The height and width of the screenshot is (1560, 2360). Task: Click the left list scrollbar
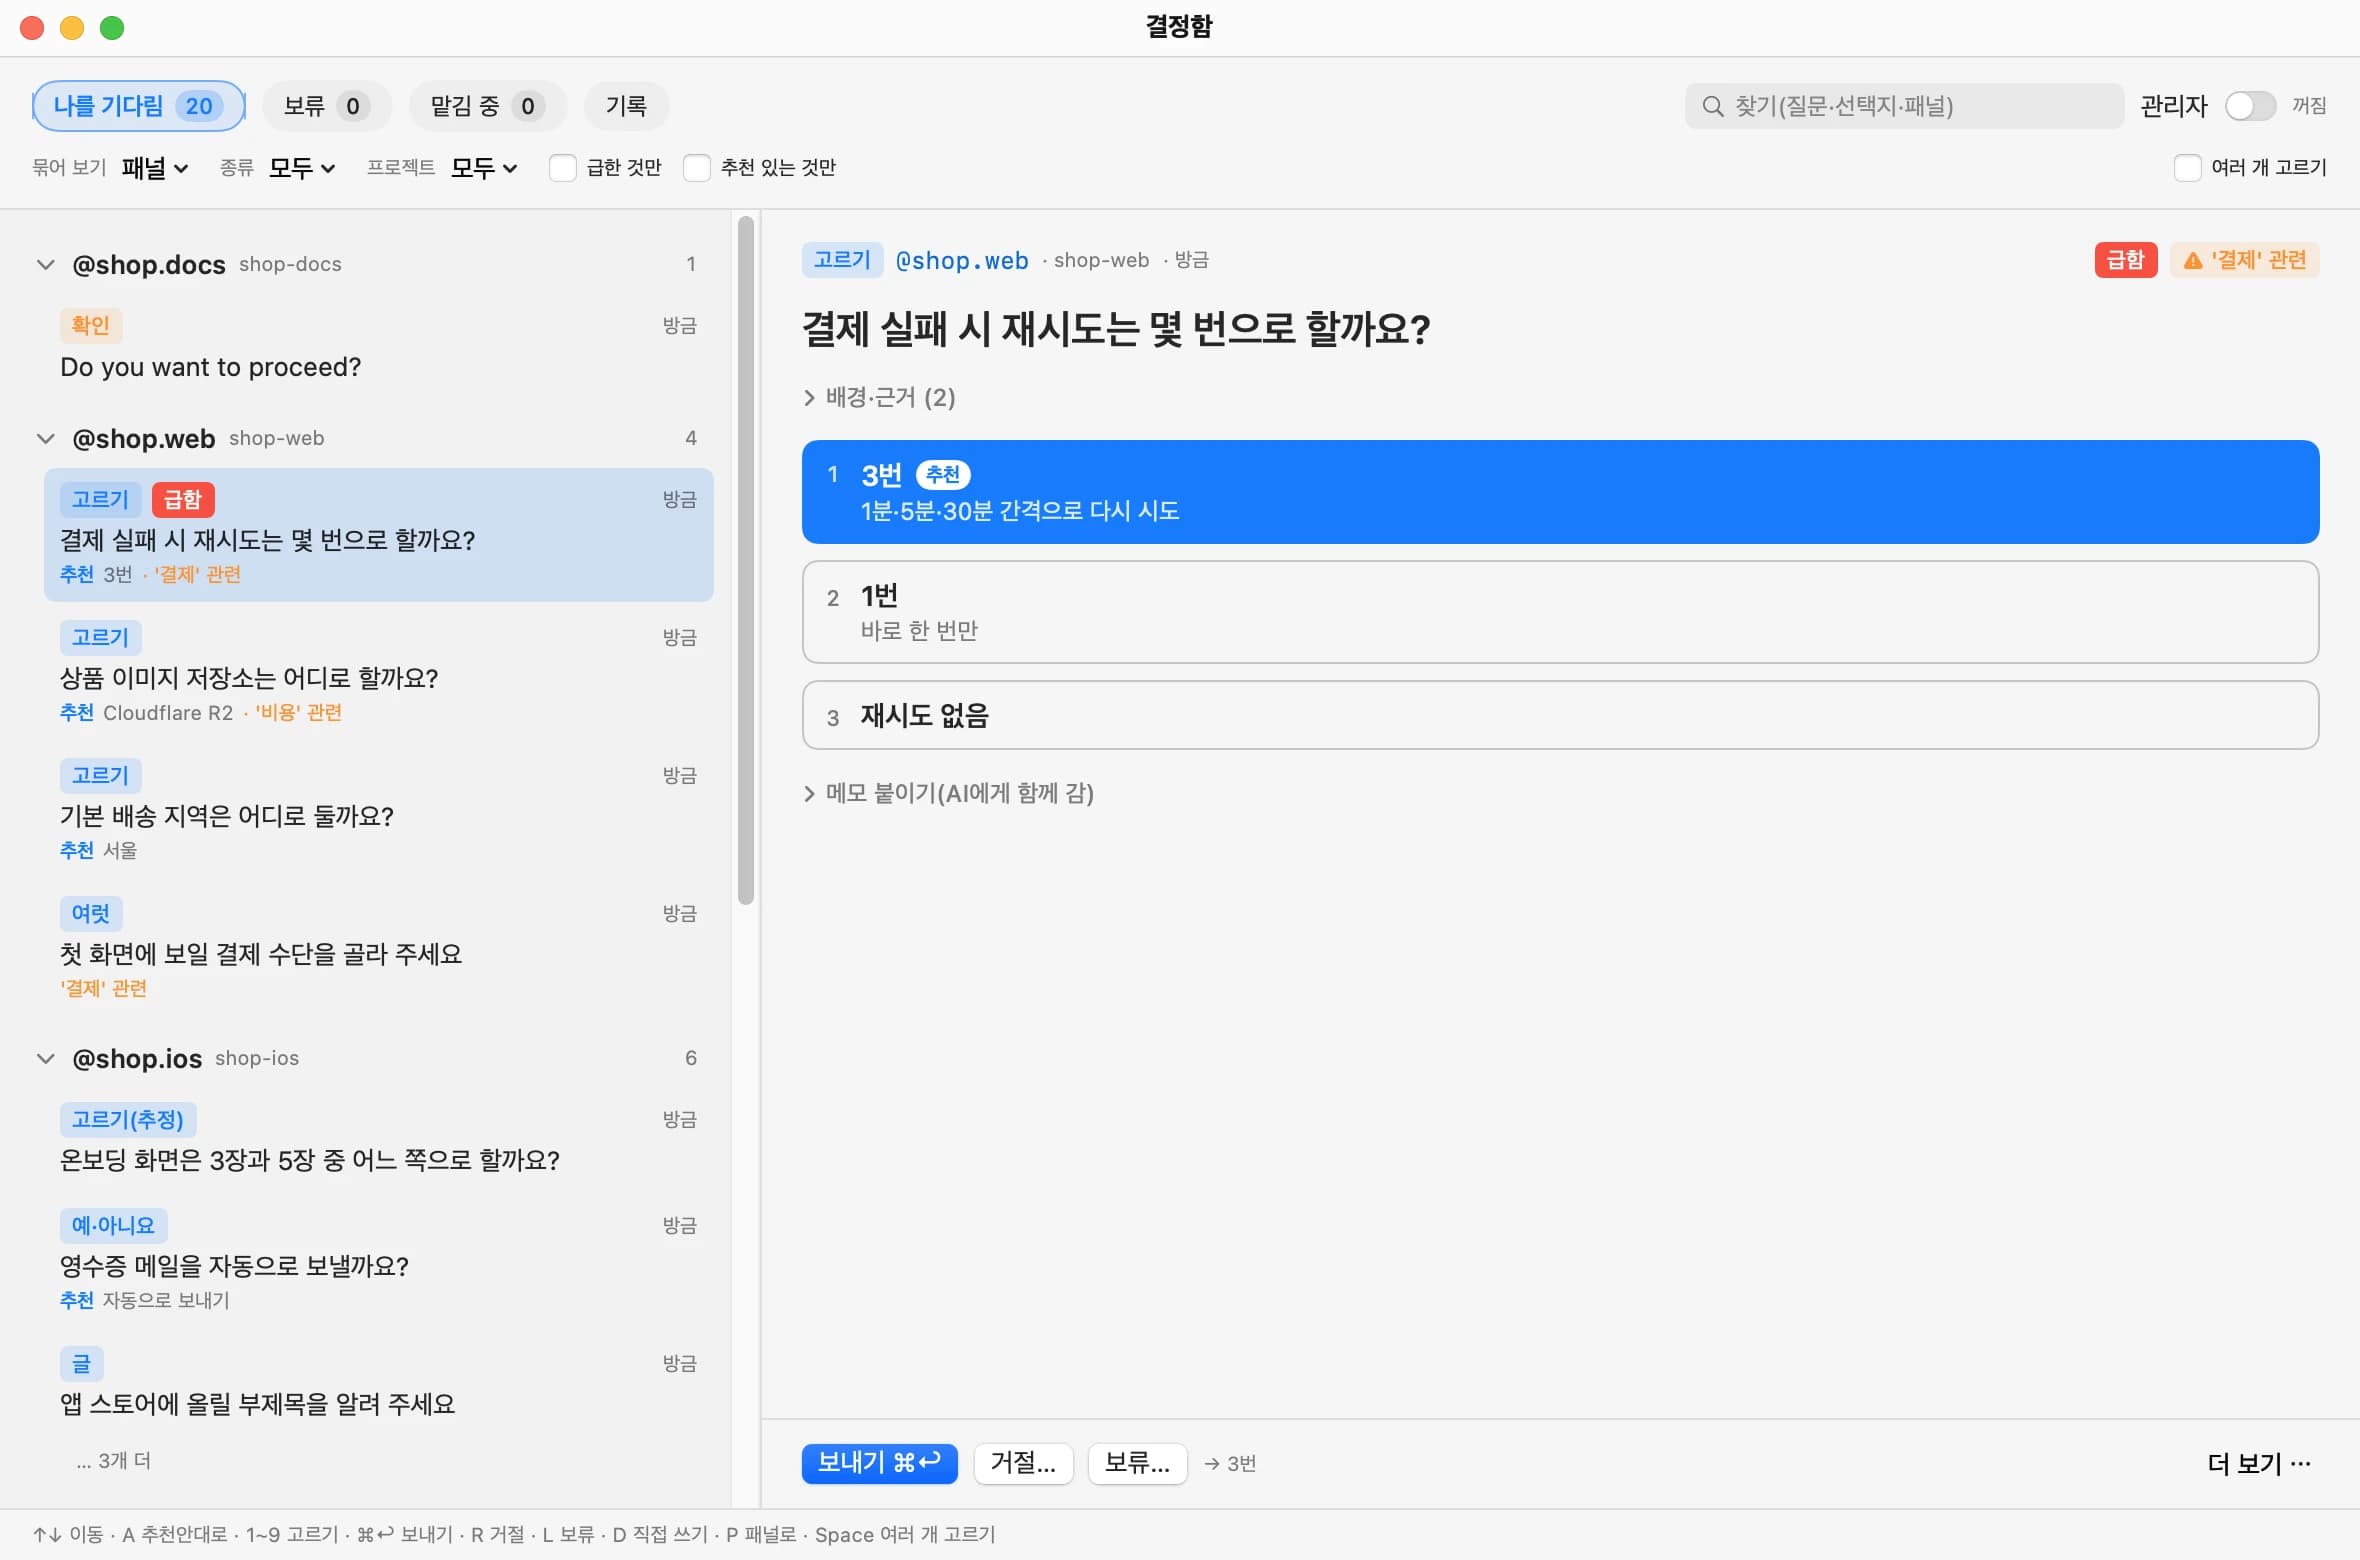pos(746,560)
